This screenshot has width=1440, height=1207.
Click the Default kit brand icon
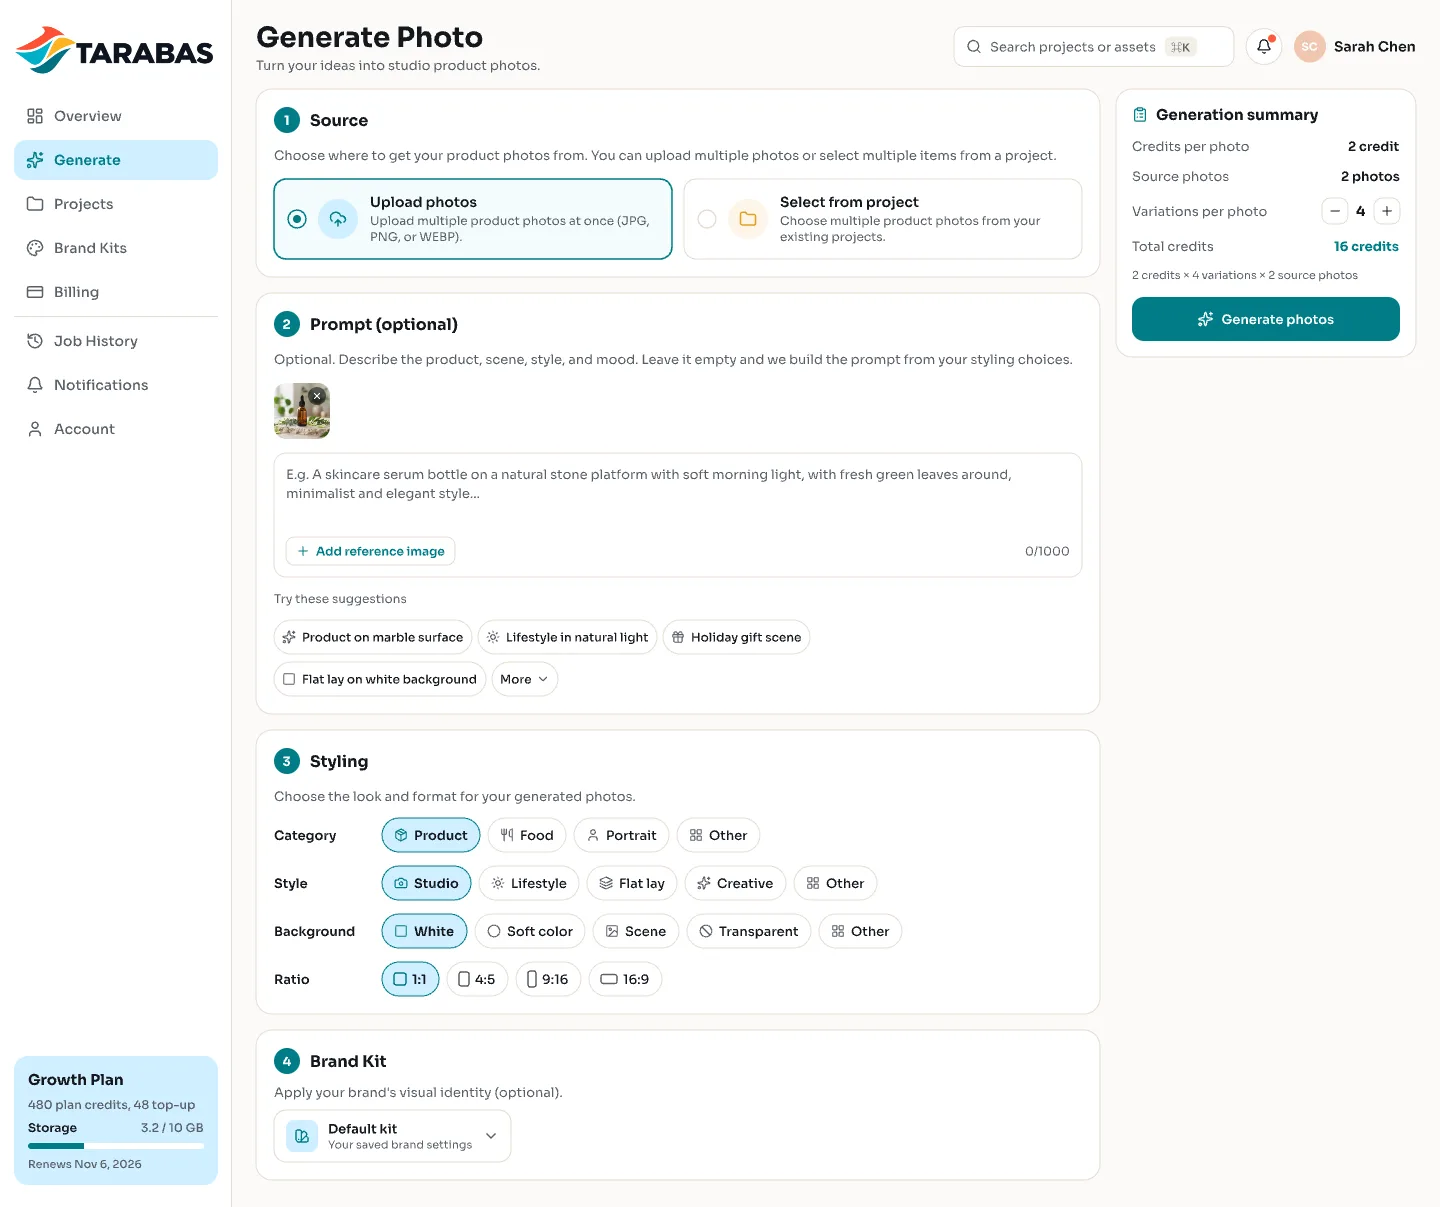(x=302, y=1136)
